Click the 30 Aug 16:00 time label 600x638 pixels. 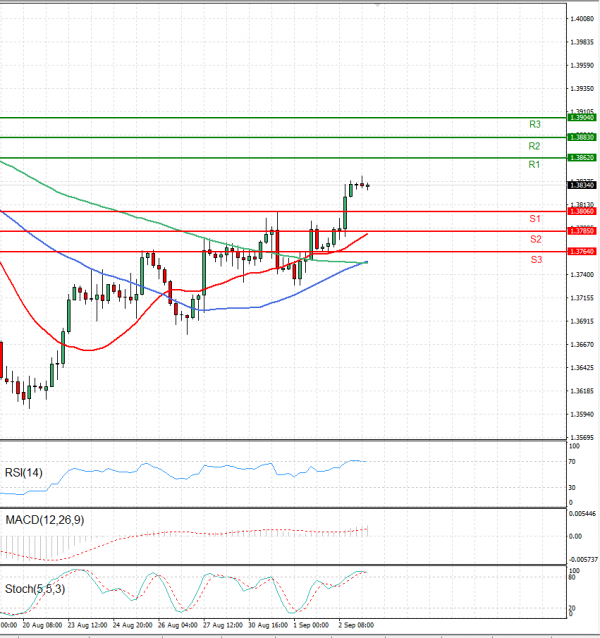(268, 625)
